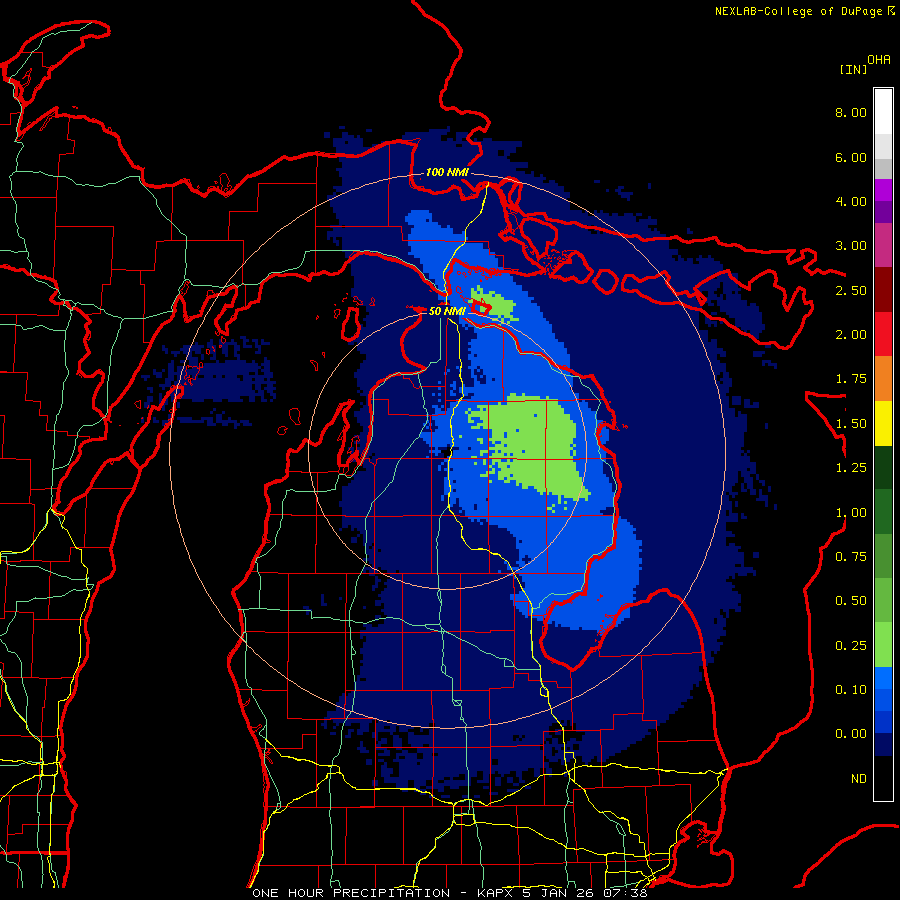Click the 1.50 legend value

click(x=851, y=424)
